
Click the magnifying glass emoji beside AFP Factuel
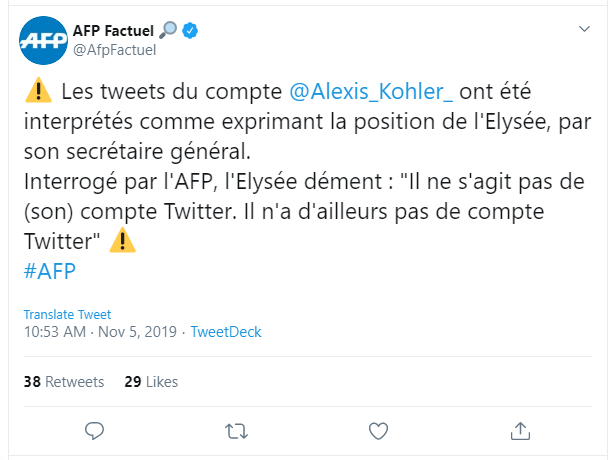coord(167,30)
